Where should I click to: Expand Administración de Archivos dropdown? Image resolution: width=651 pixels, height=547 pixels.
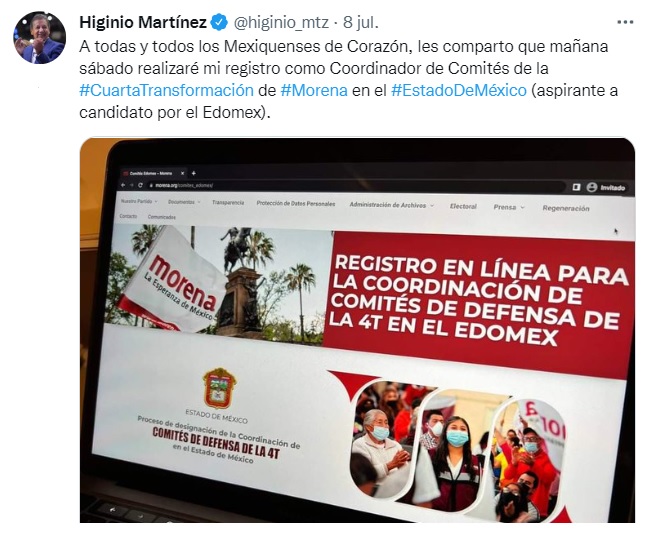coord(392,205)
